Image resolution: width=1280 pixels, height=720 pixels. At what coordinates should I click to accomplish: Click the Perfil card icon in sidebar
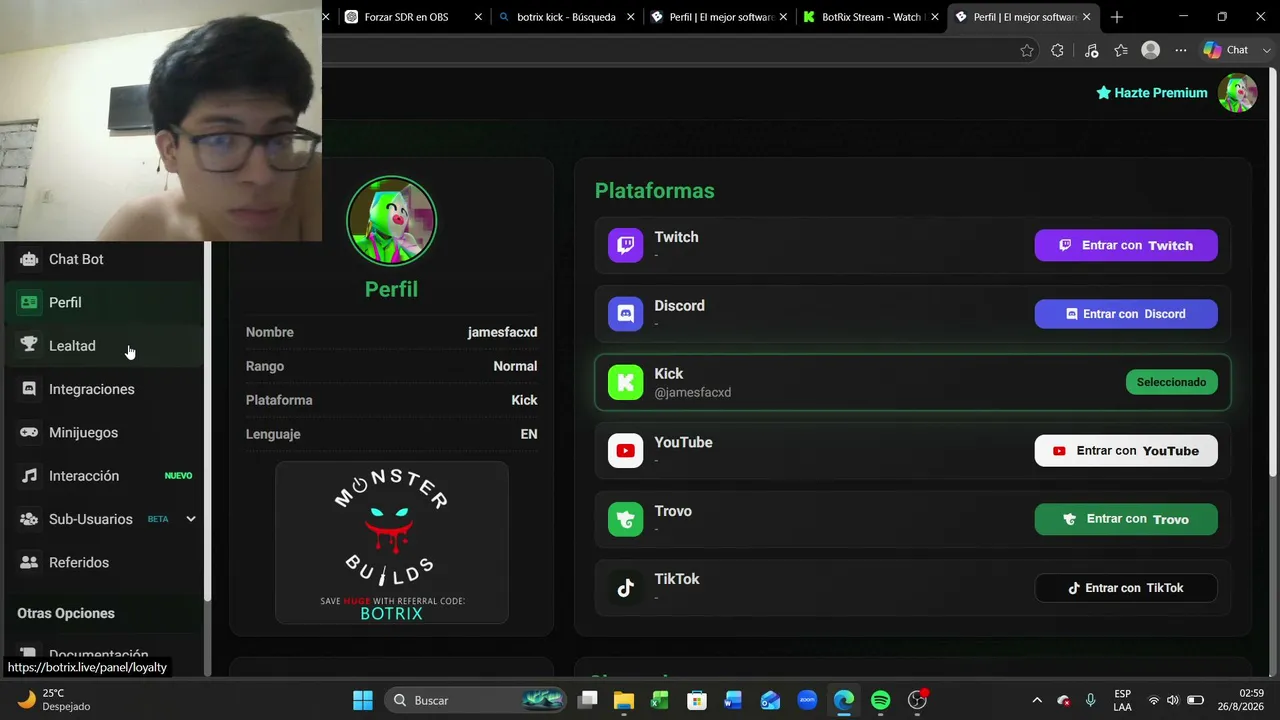[x=29, y=302]
